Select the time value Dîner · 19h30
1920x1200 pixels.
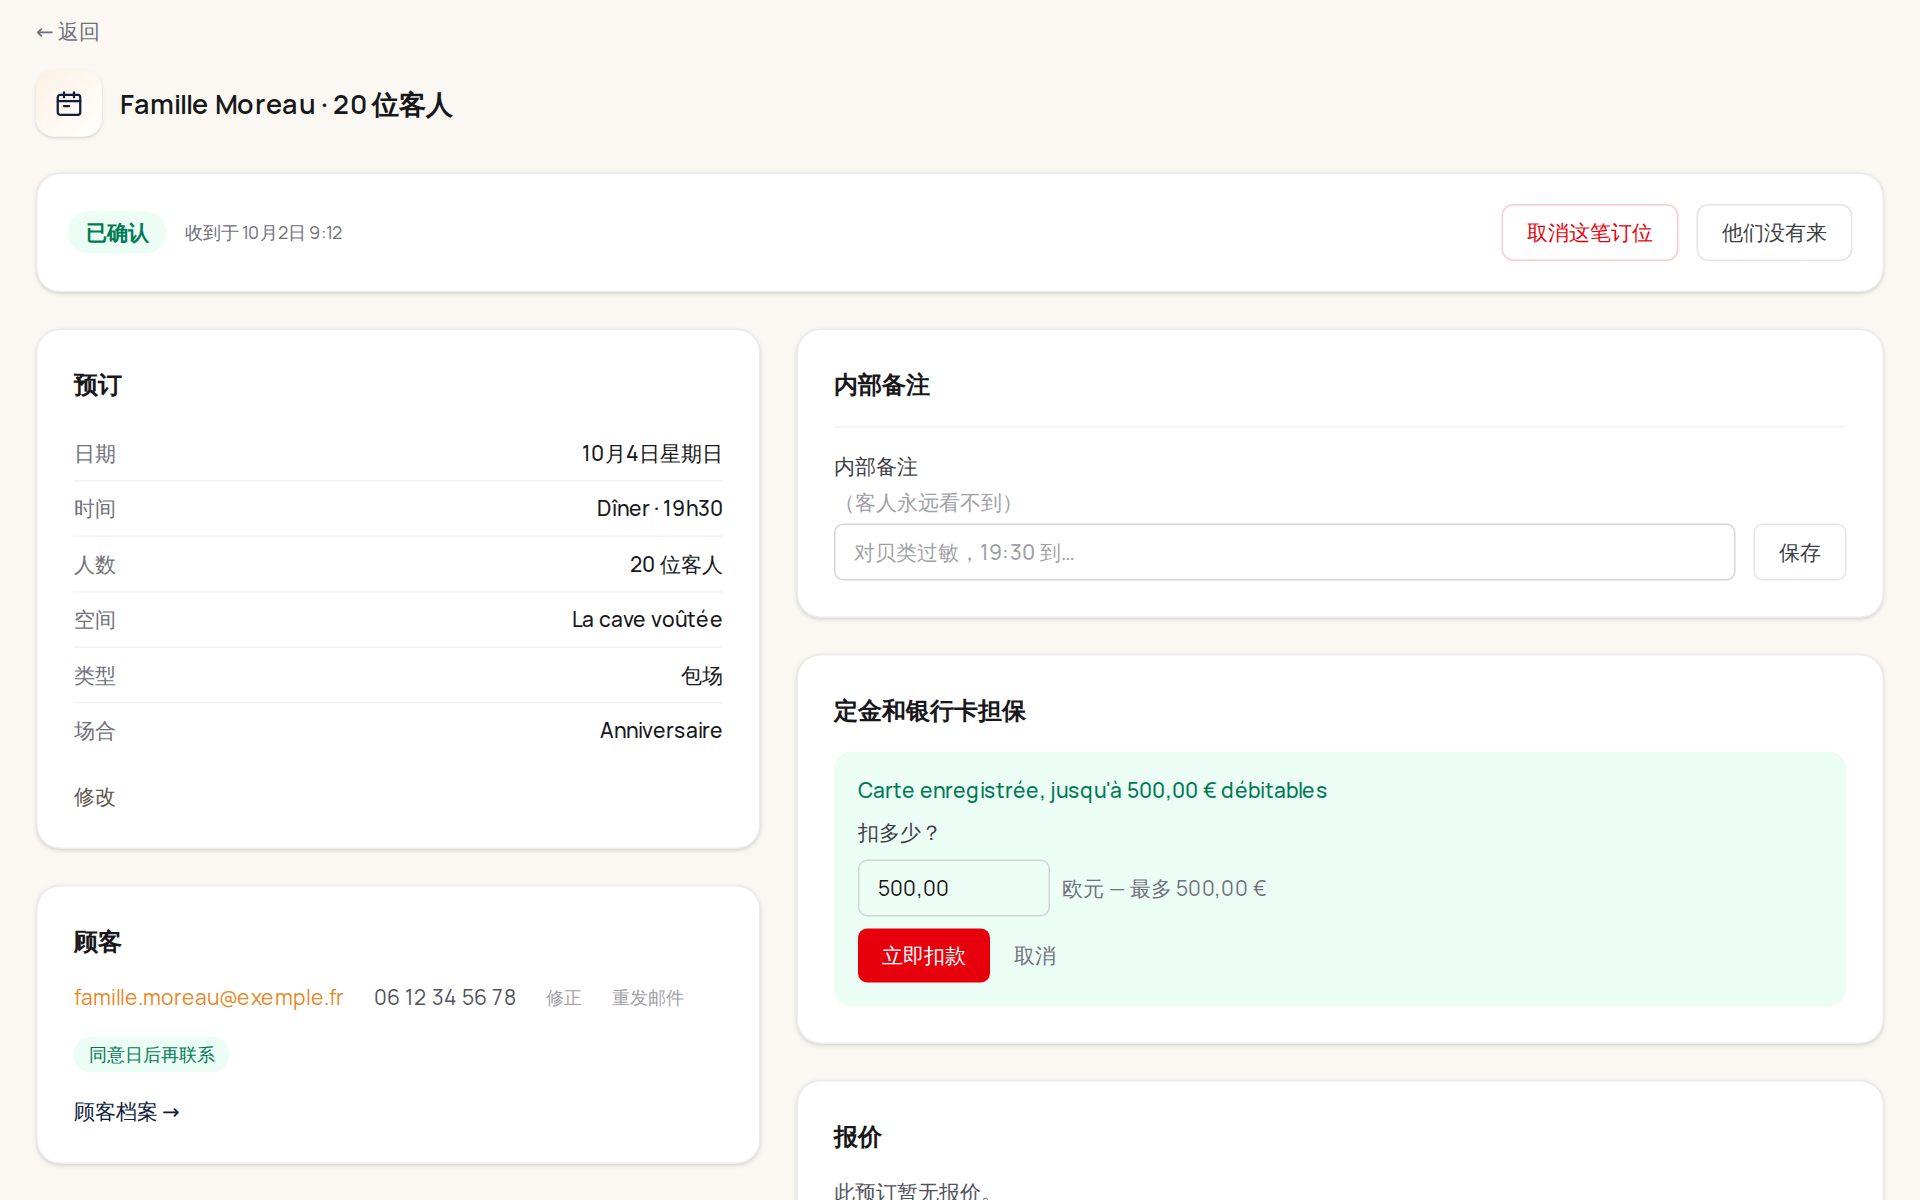click(x=660, y=509)
